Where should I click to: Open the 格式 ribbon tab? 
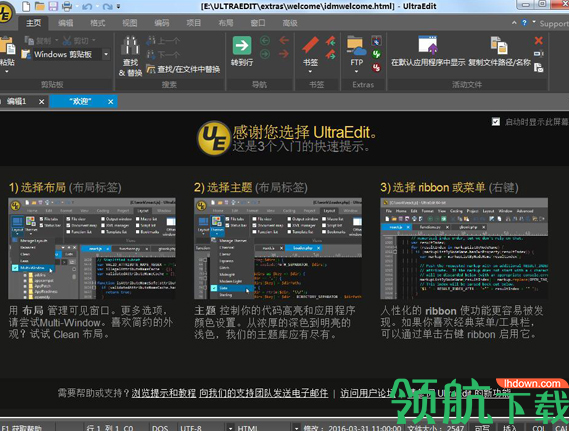(x=98, y=23)
